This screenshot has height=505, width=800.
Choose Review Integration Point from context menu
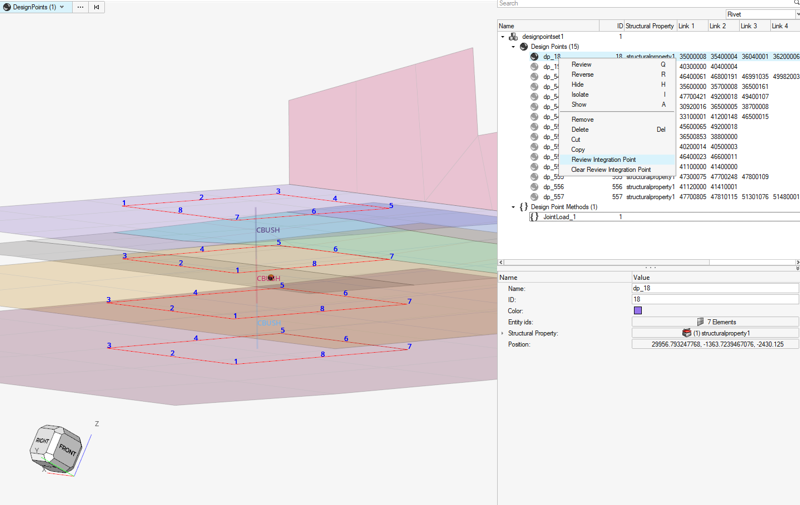click(603, 160)
